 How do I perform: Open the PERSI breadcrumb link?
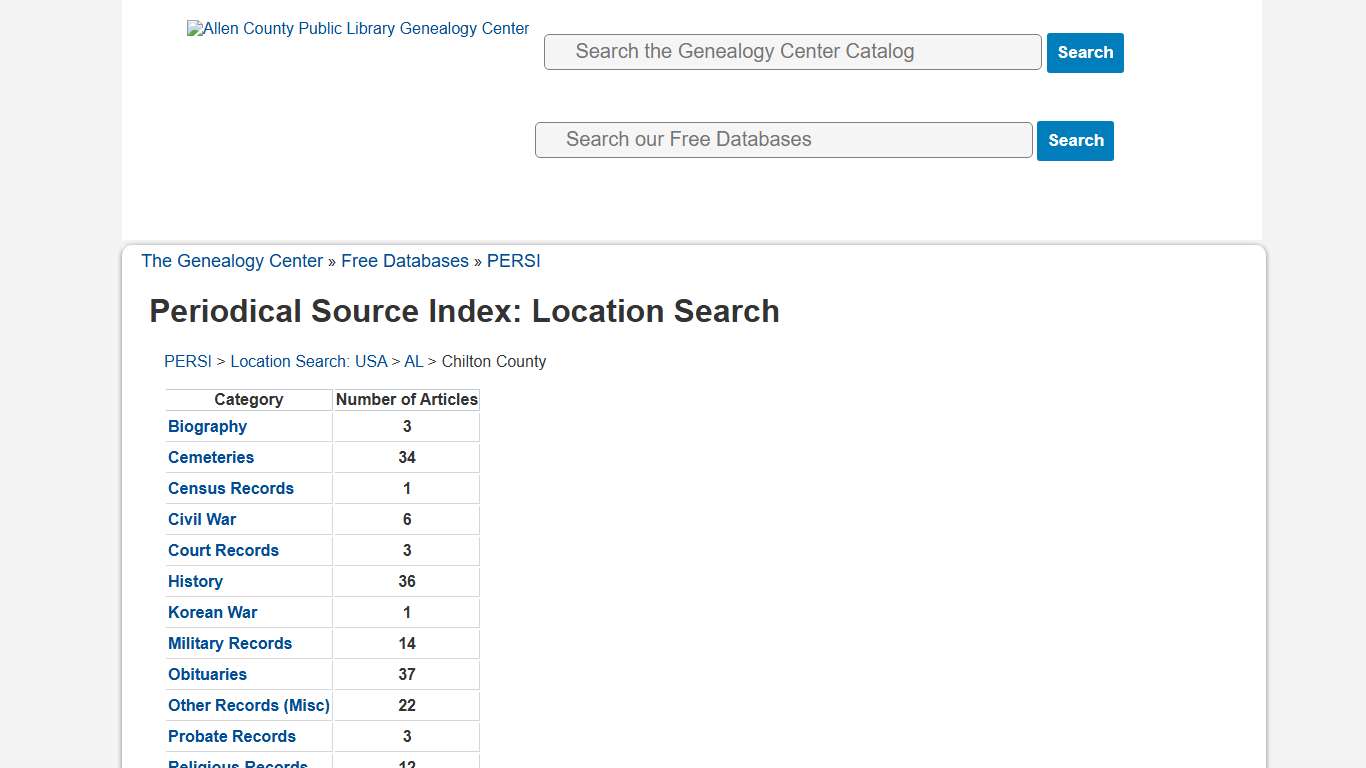click(513, 261)
